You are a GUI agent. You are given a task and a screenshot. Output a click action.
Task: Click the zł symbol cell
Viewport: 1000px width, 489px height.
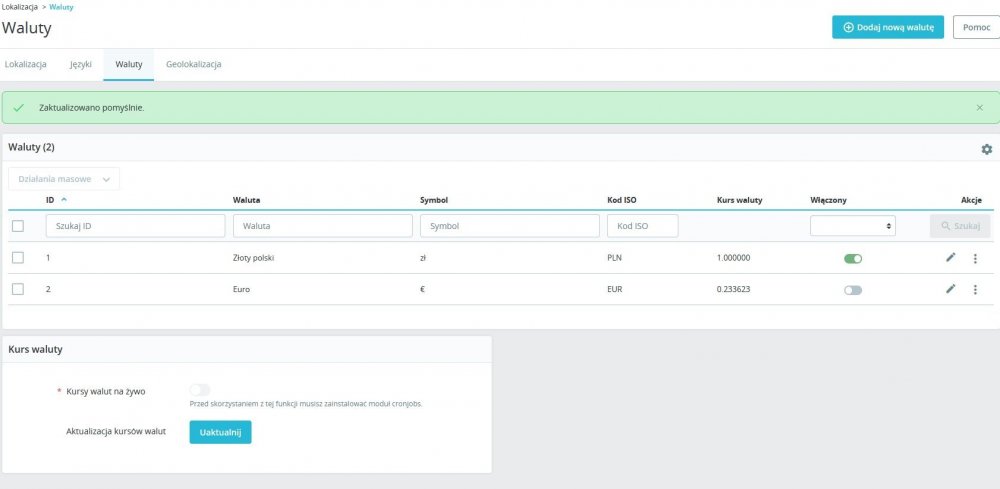pos(423,258)
